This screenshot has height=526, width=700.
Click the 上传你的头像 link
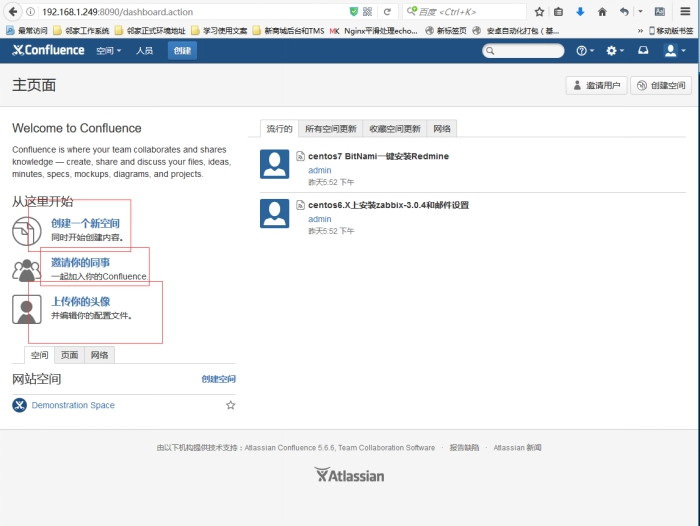(x=81, y=301)
